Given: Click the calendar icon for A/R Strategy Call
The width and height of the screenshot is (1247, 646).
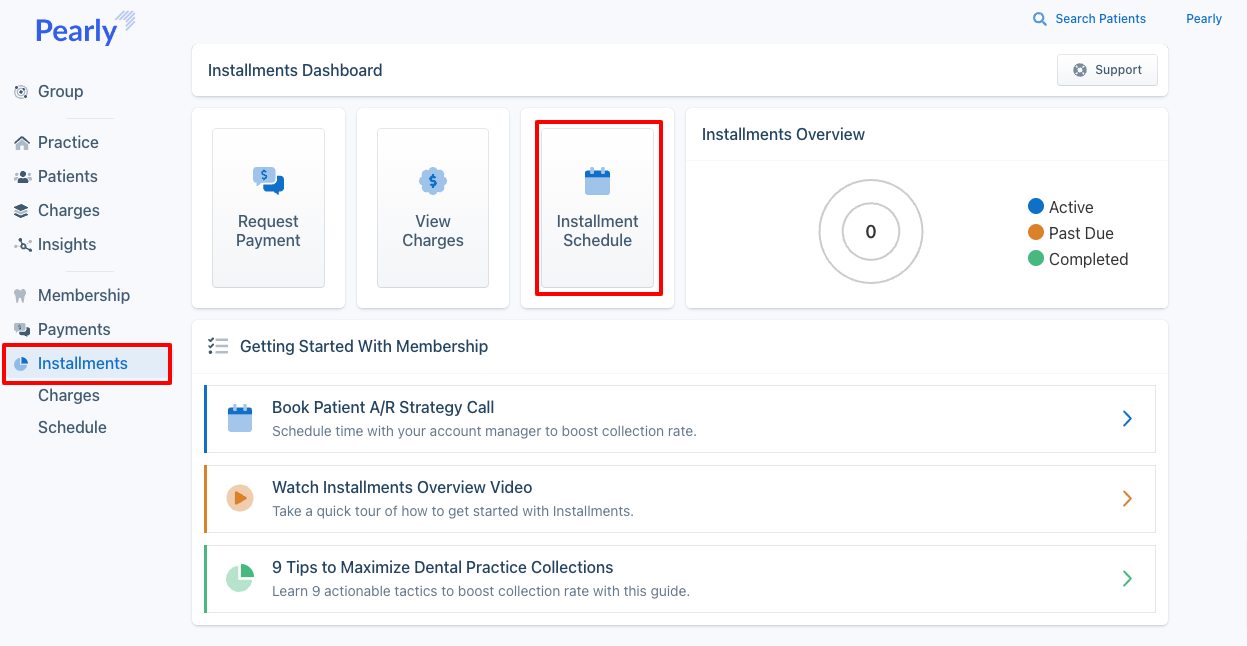Looking at the screenshot, I should [x=240, y=418].
